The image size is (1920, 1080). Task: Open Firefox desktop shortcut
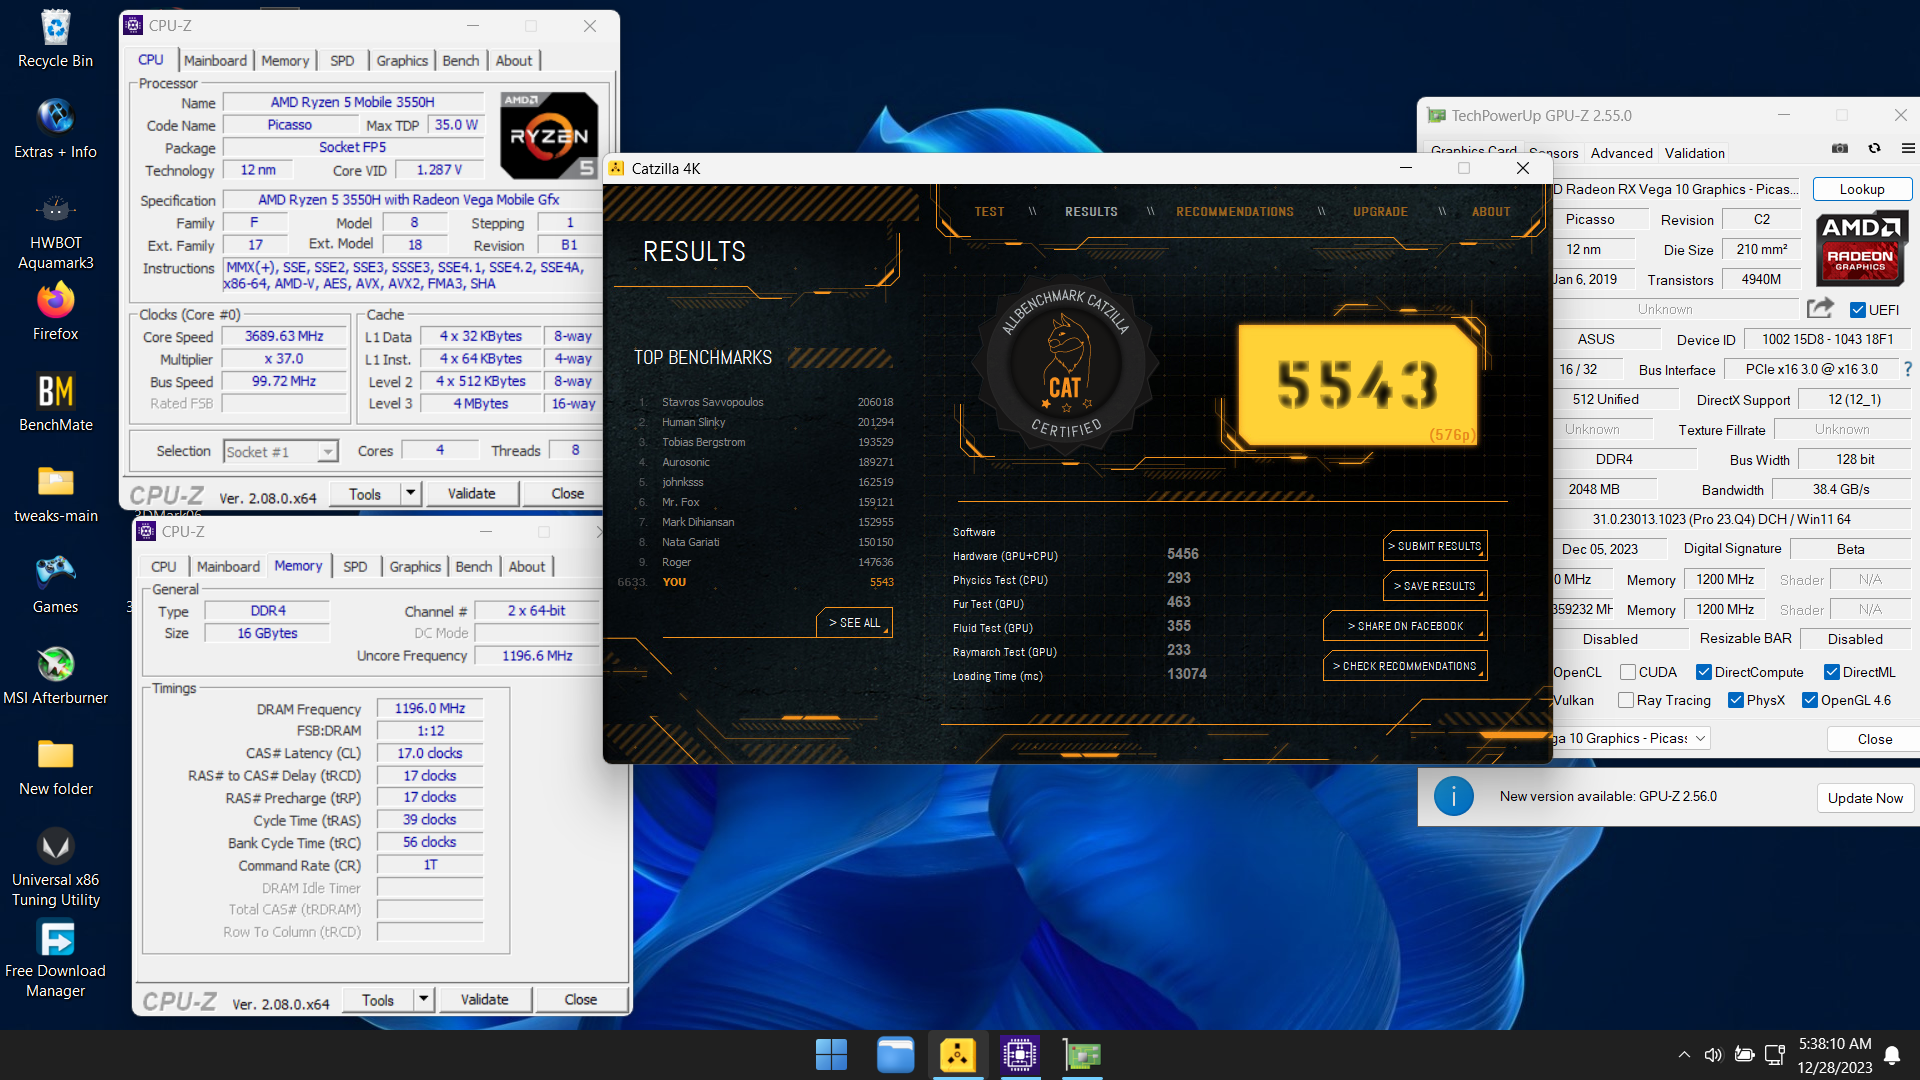[55, 312]
